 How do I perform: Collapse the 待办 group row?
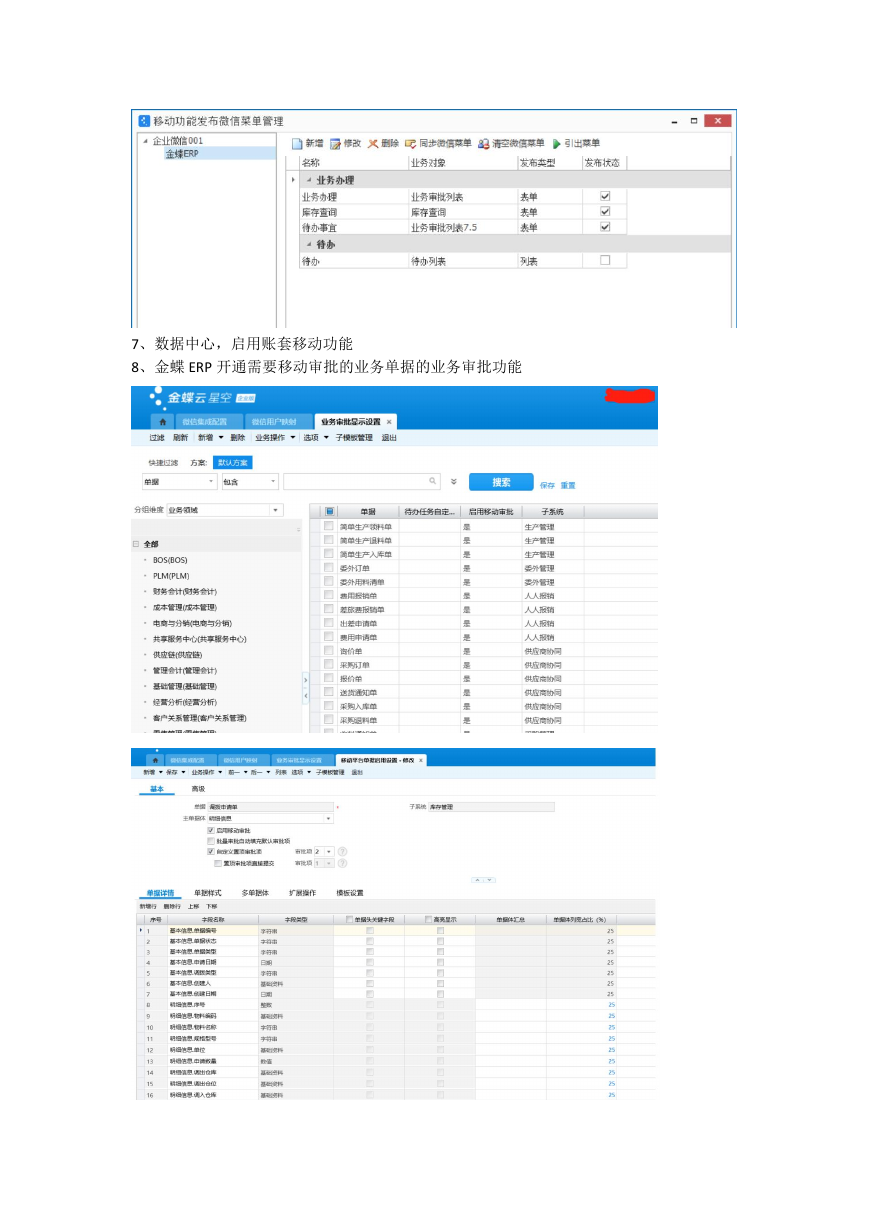309,244
